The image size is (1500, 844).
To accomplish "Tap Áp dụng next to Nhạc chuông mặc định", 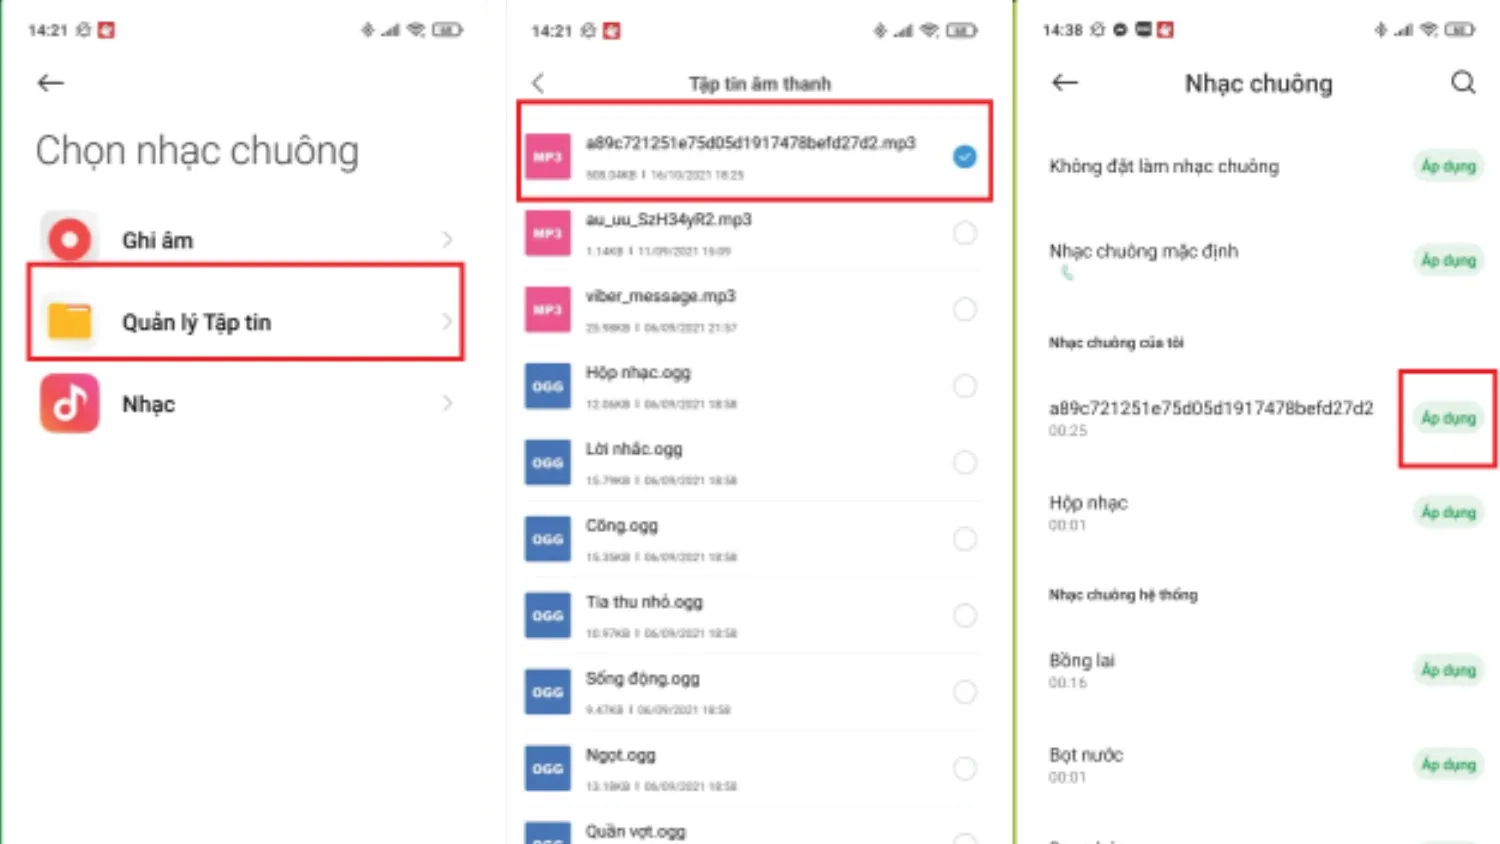I will [x=1448, y=260].
